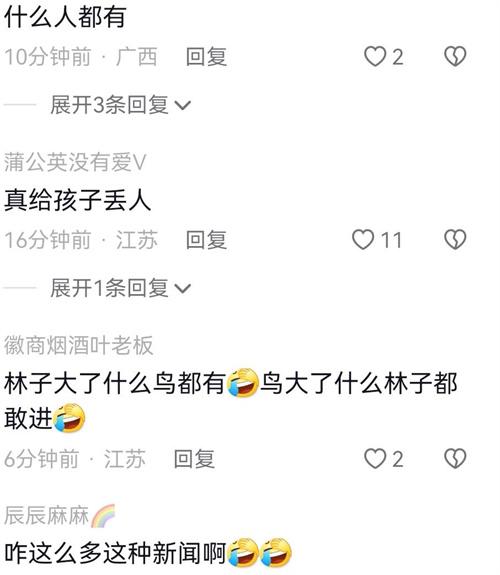Click the chevron beside '展开3条回复'
Viewport: 500px width, 575px height.
click(x=183, y=106)
